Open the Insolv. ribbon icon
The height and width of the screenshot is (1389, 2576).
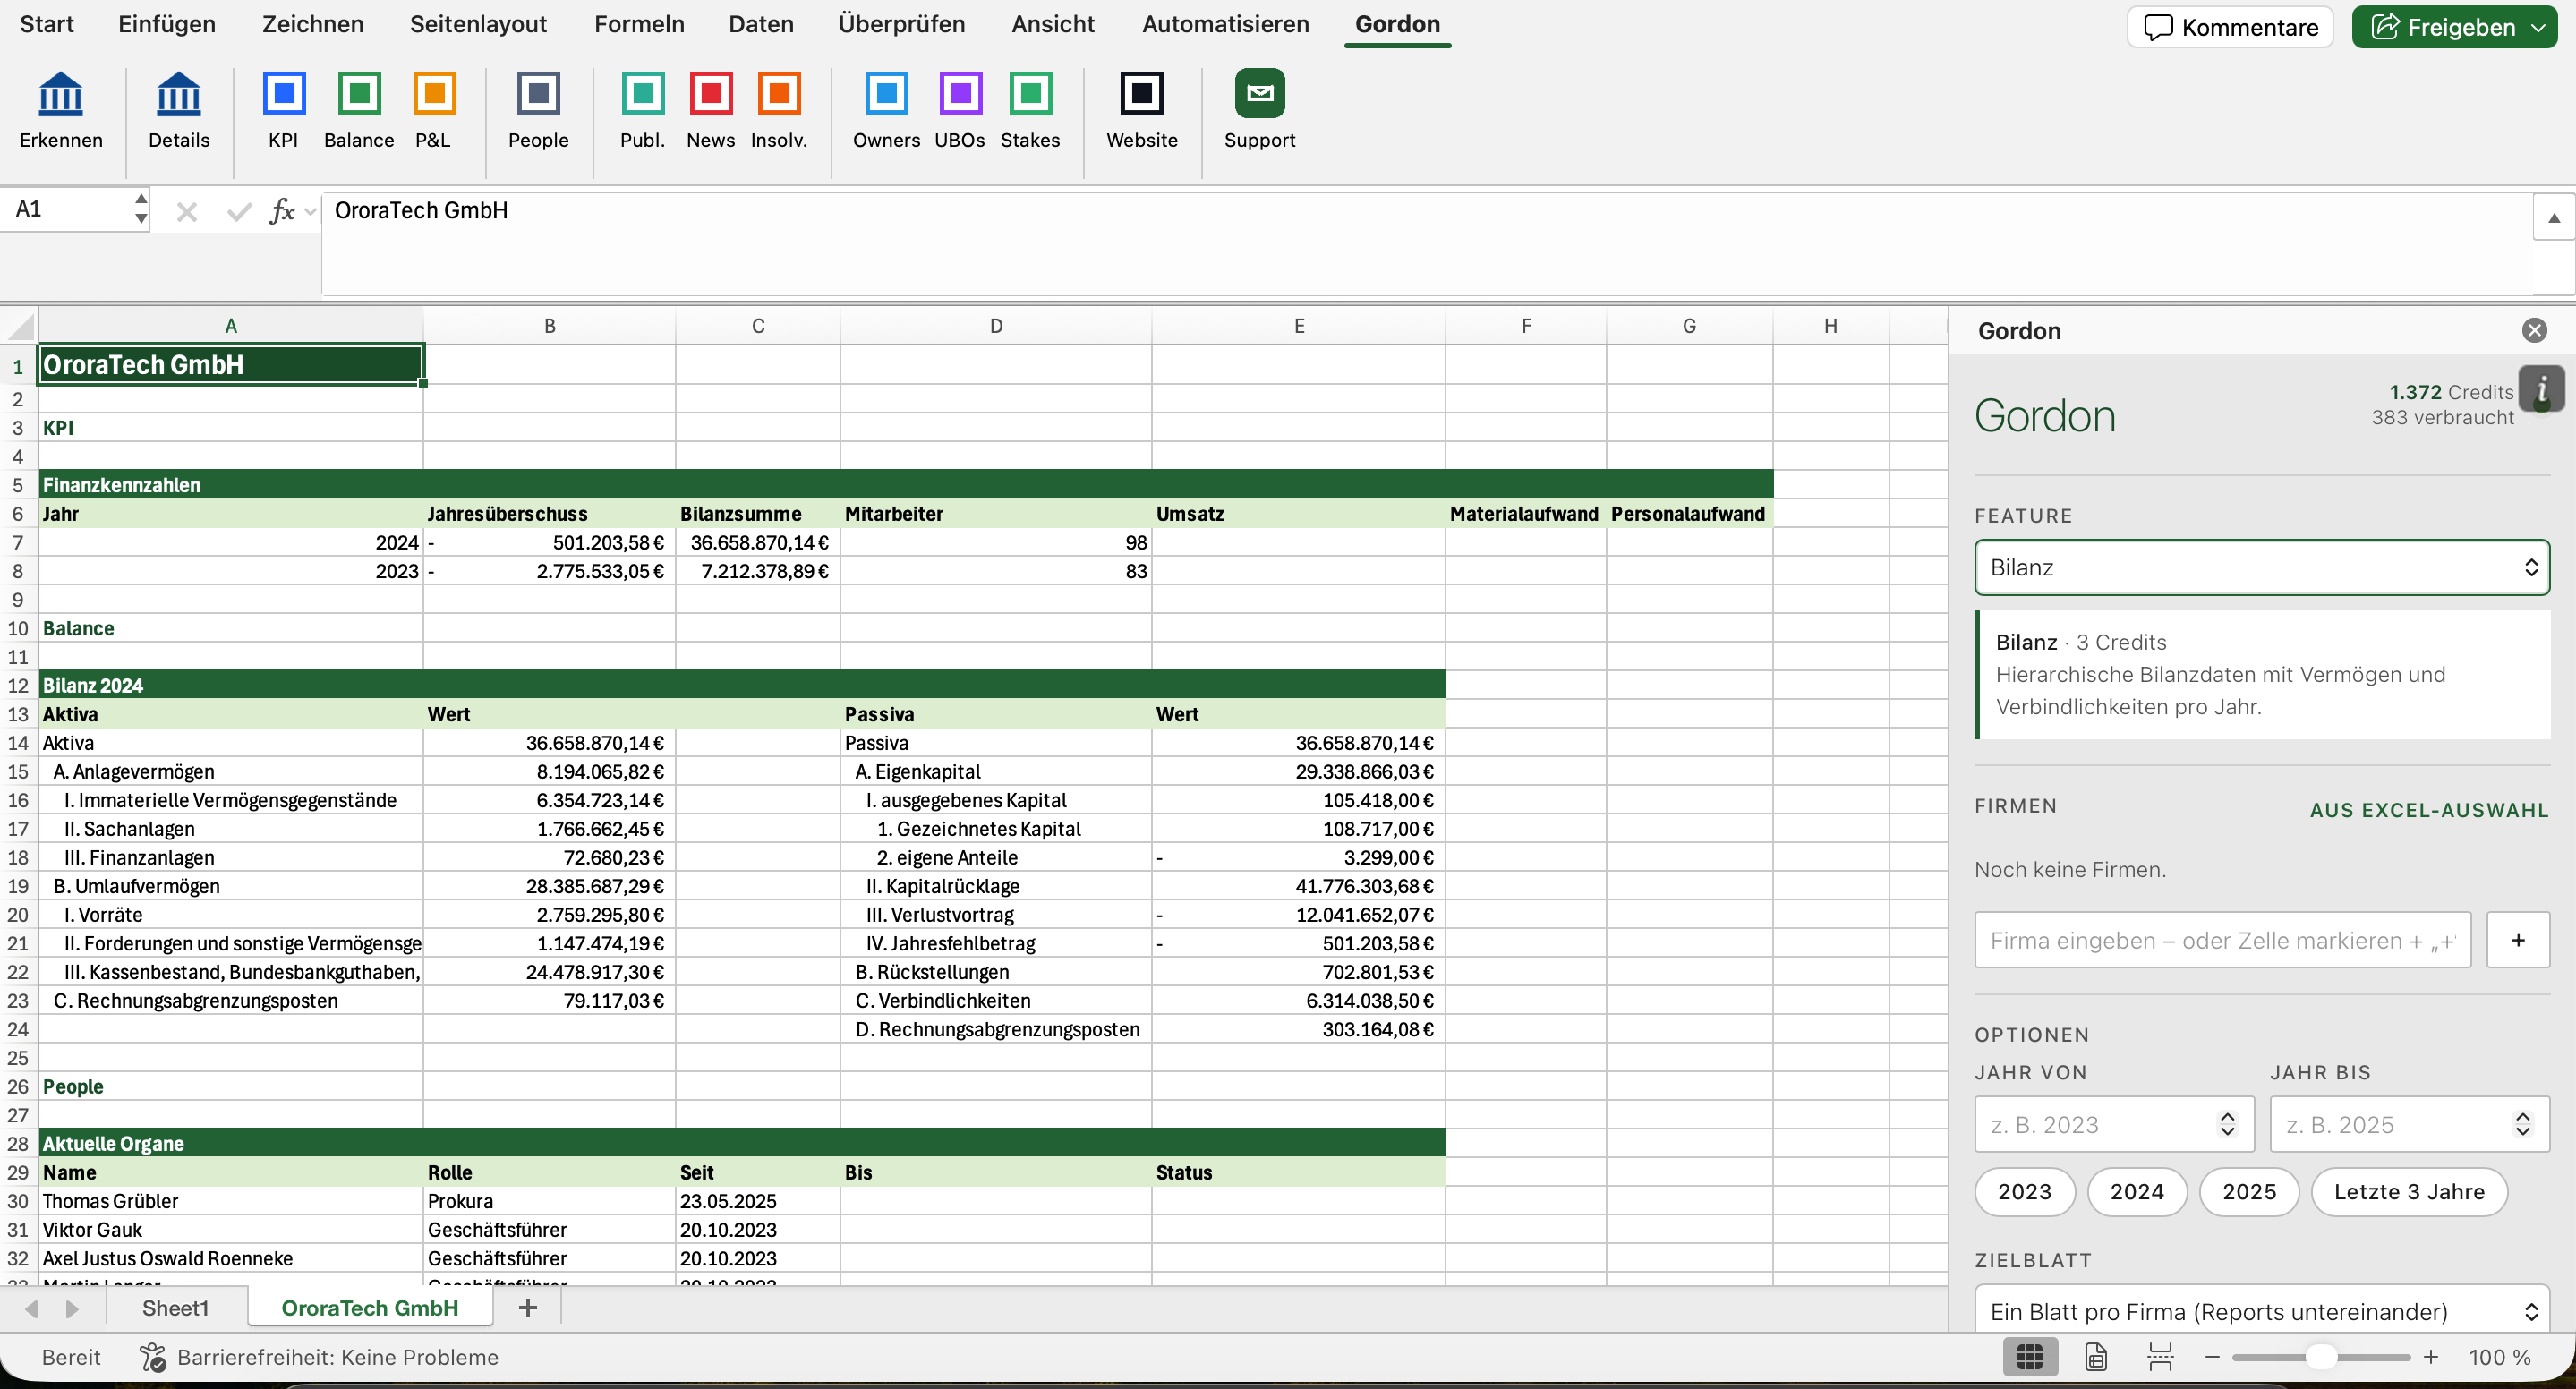tap(779, 94)
